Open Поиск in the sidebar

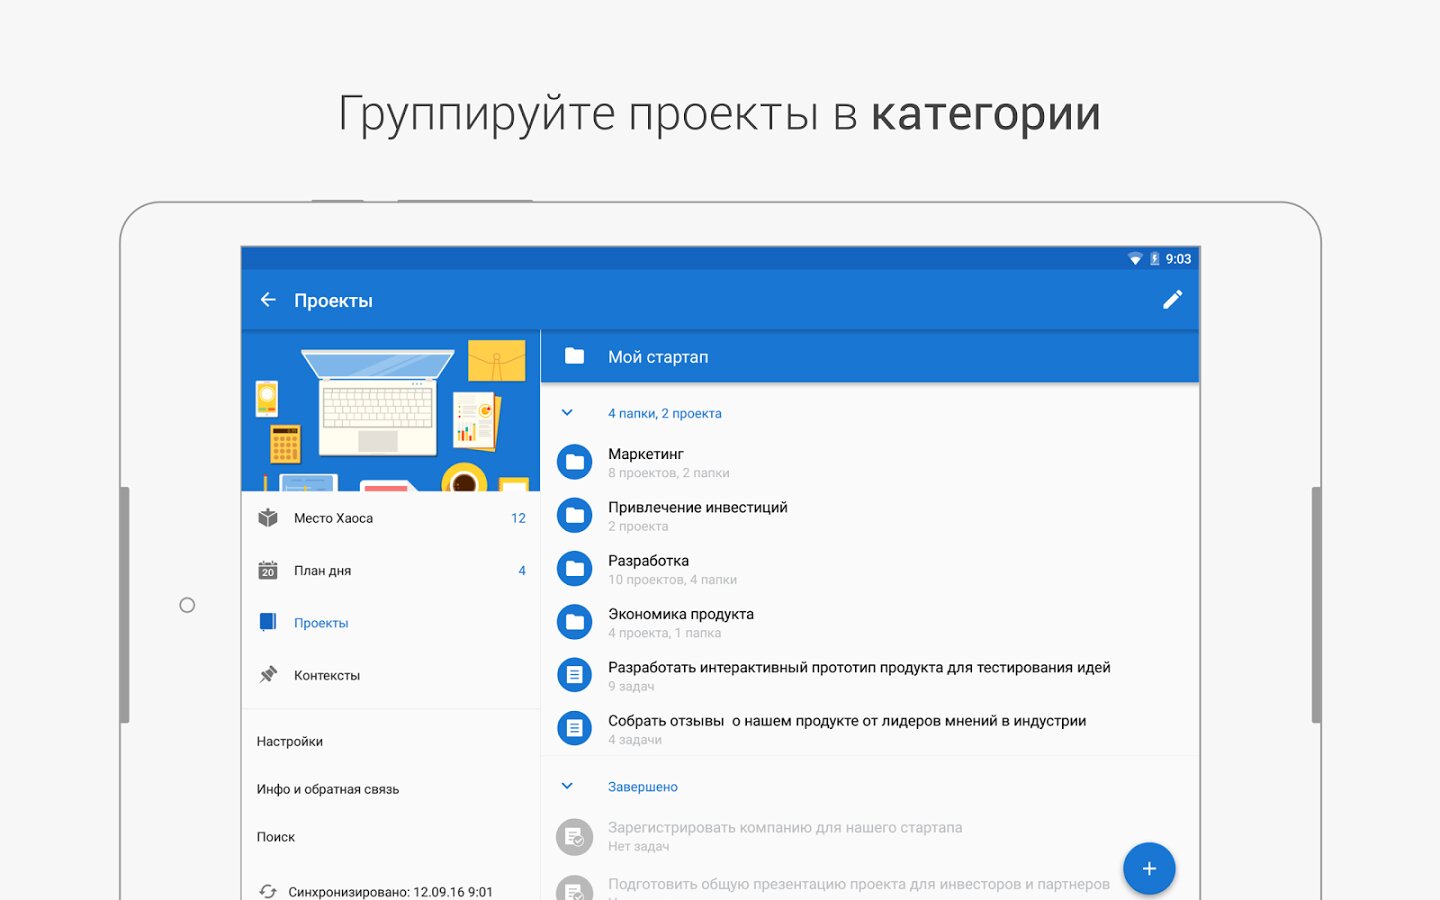(x=276, y=837)
